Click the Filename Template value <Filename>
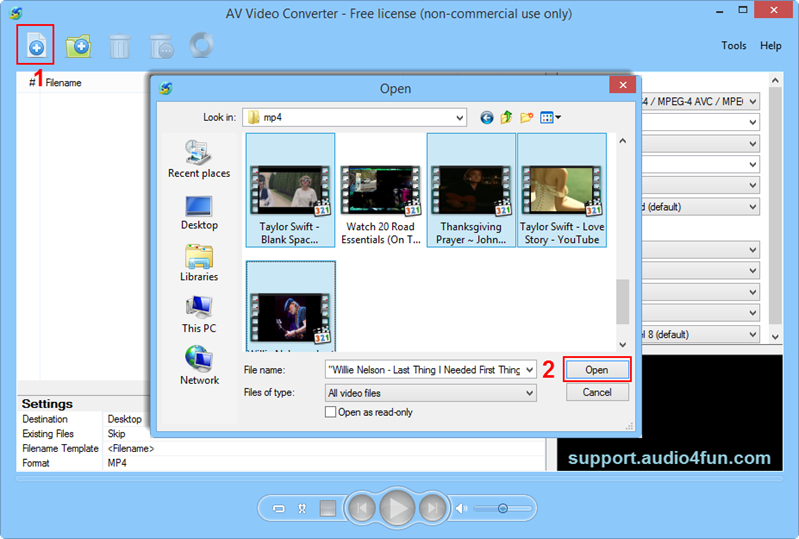 point(130,448)
